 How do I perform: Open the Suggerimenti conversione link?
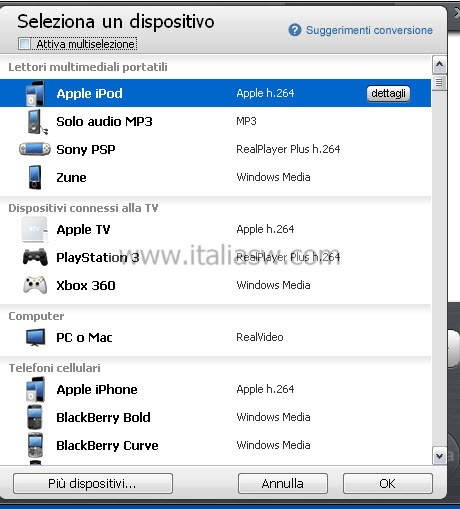pyautogui.click(x=369, y=30)
